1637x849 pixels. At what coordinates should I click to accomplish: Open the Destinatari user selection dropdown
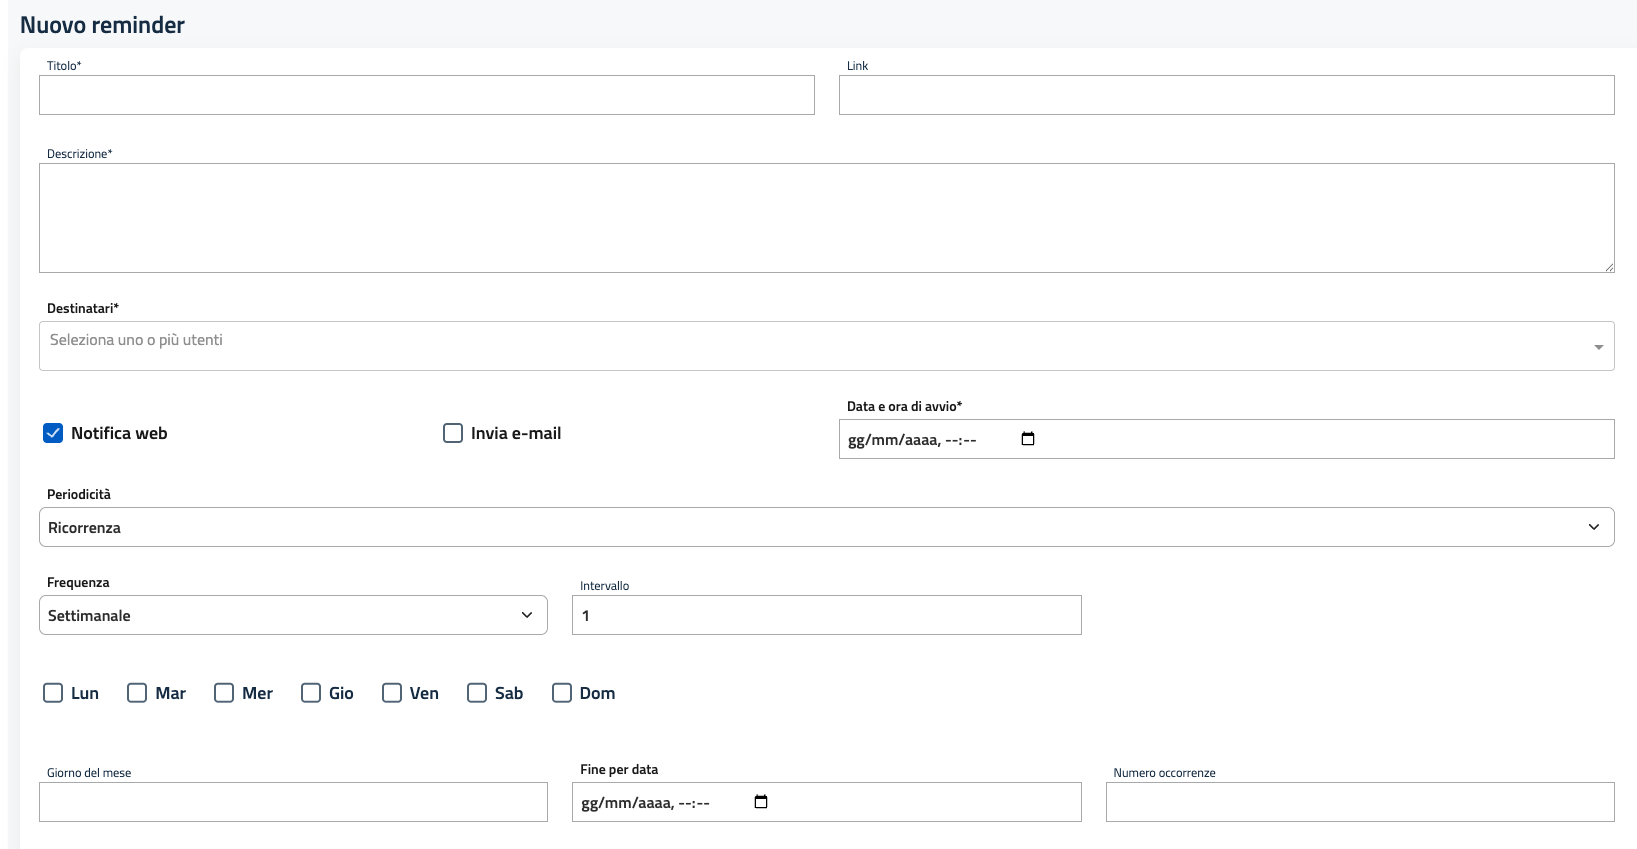(x=826, y=346)
